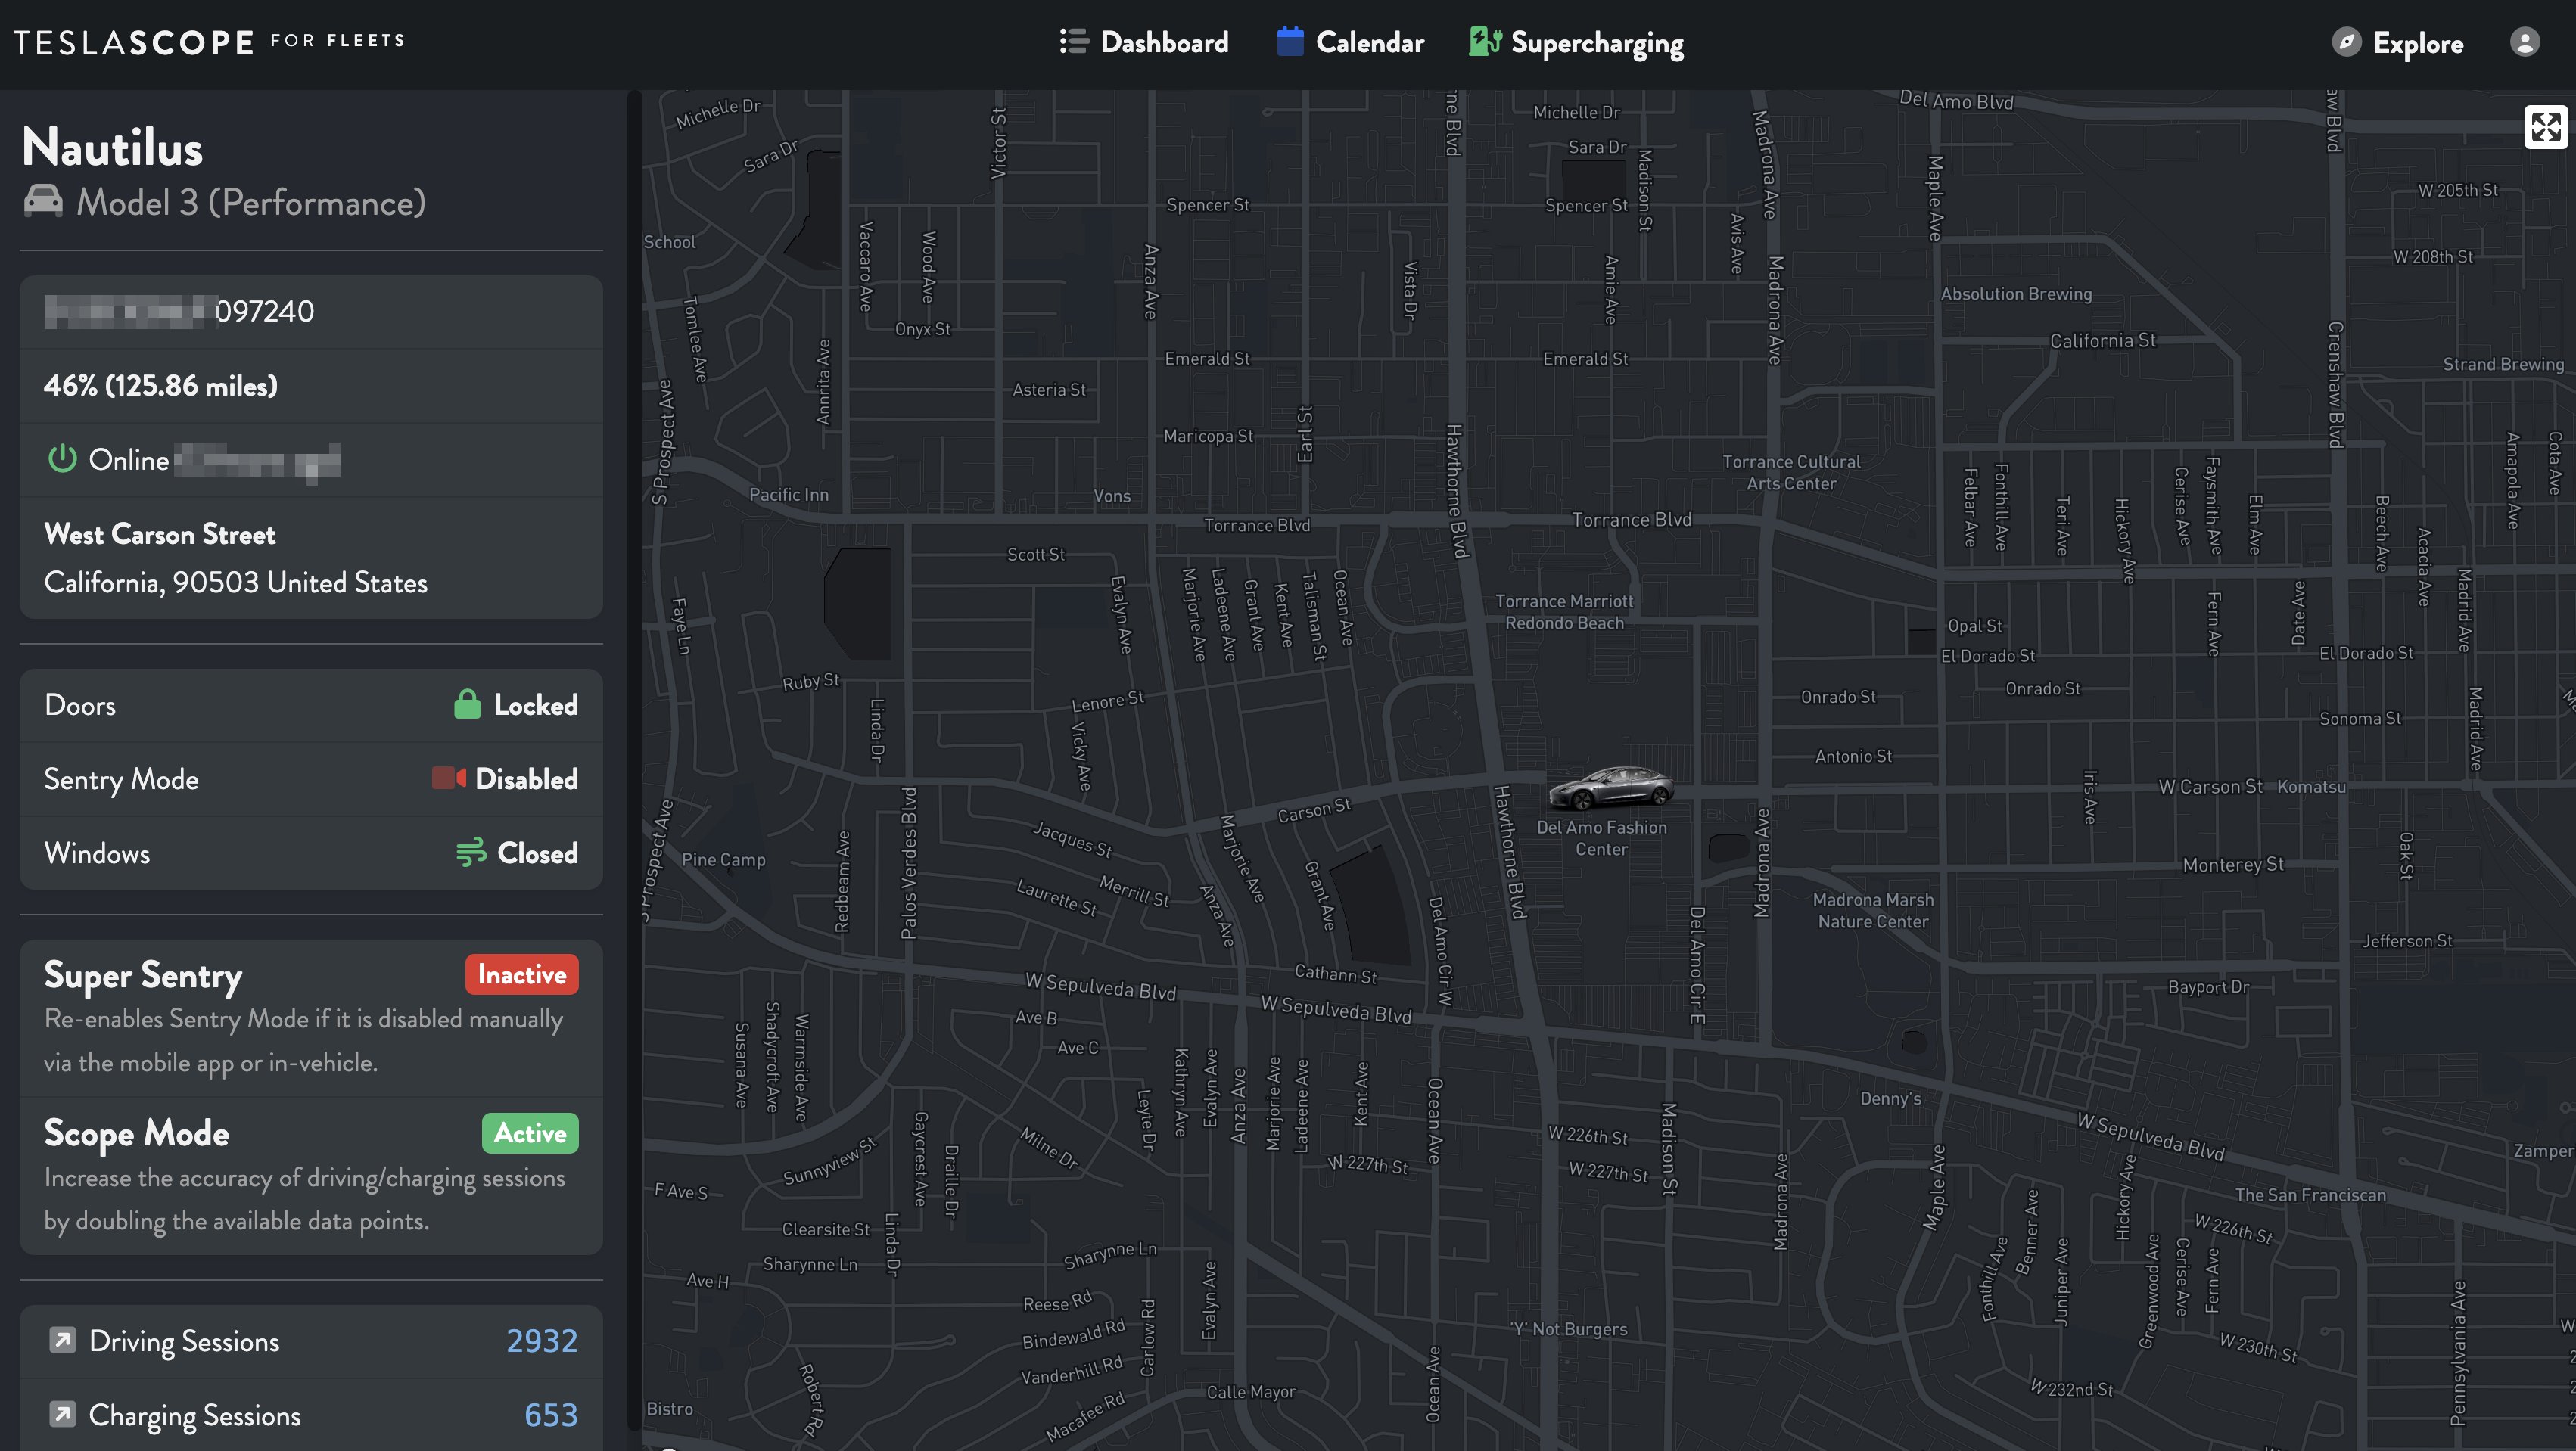The width and height of the screenshot is (2576, 1451).
Task: Click The San Franciscan map label
Action: (2310, 1195)
